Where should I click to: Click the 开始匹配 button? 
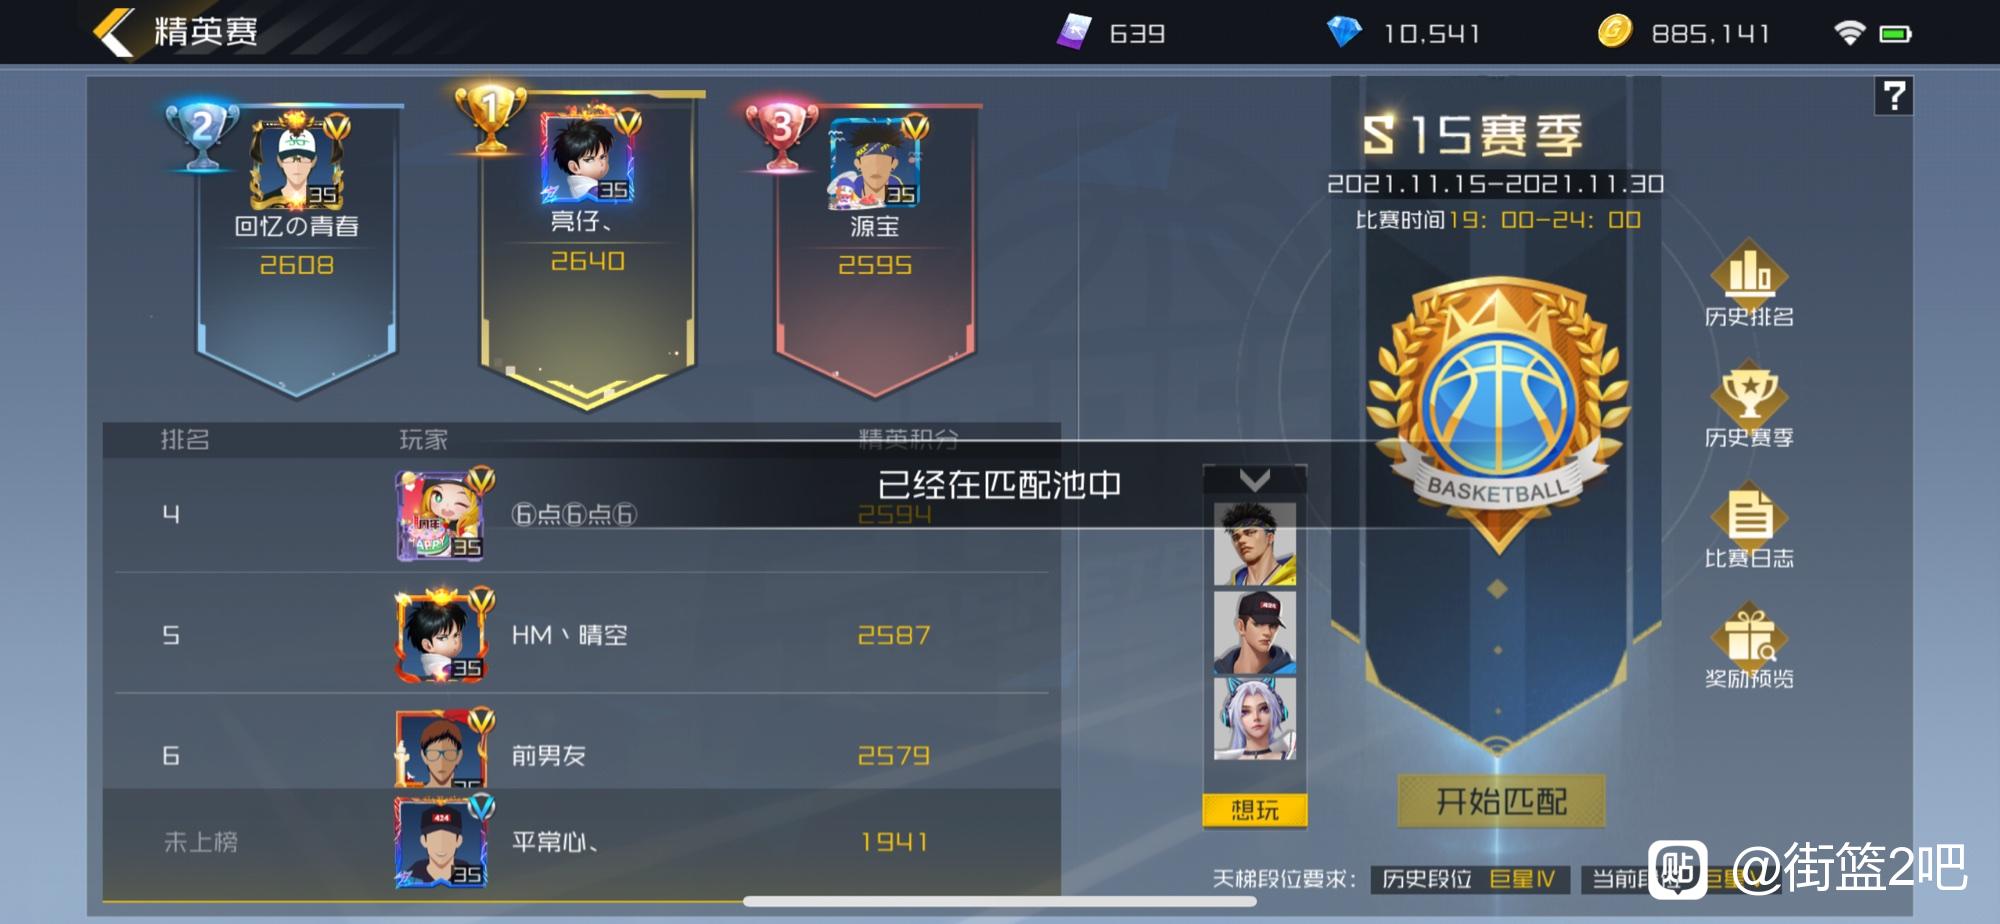pos(1501,801)
